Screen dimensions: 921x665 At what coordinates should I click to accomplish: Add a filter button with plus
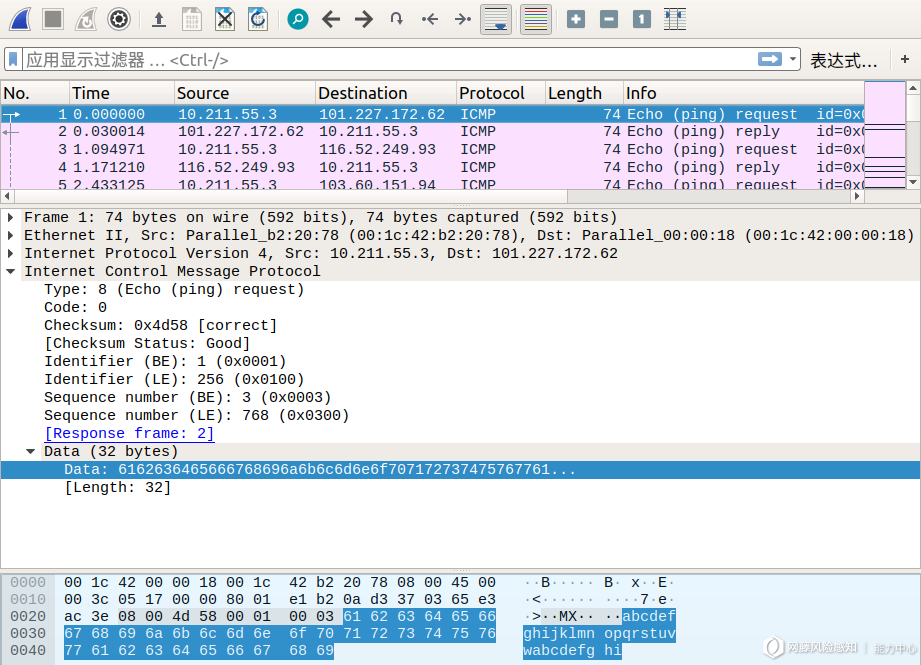click(x=905, y=59)
